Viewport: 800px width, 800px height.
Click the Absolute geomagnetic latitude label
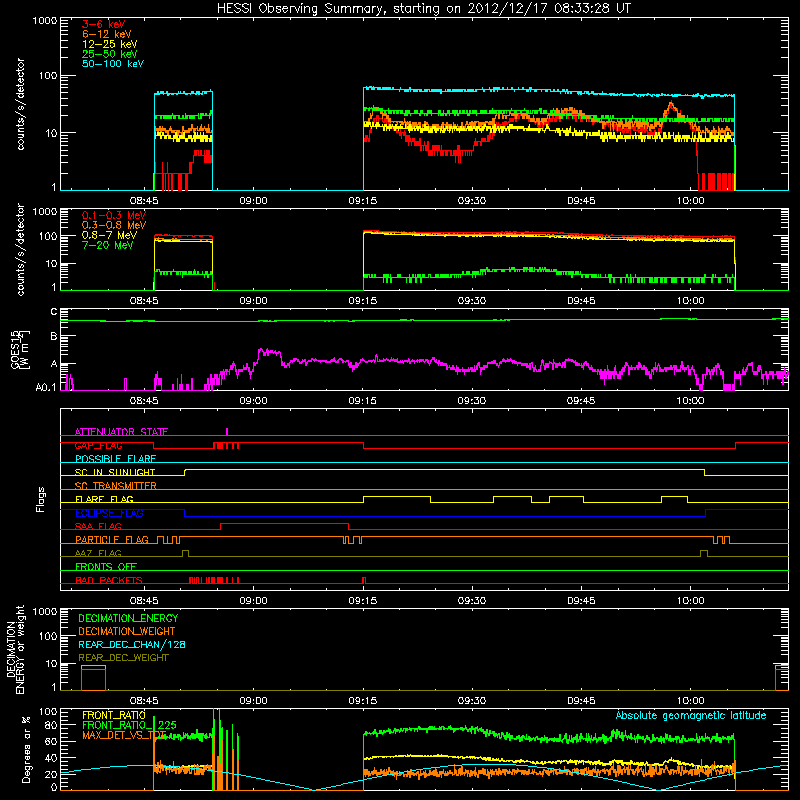click(691, 715)
